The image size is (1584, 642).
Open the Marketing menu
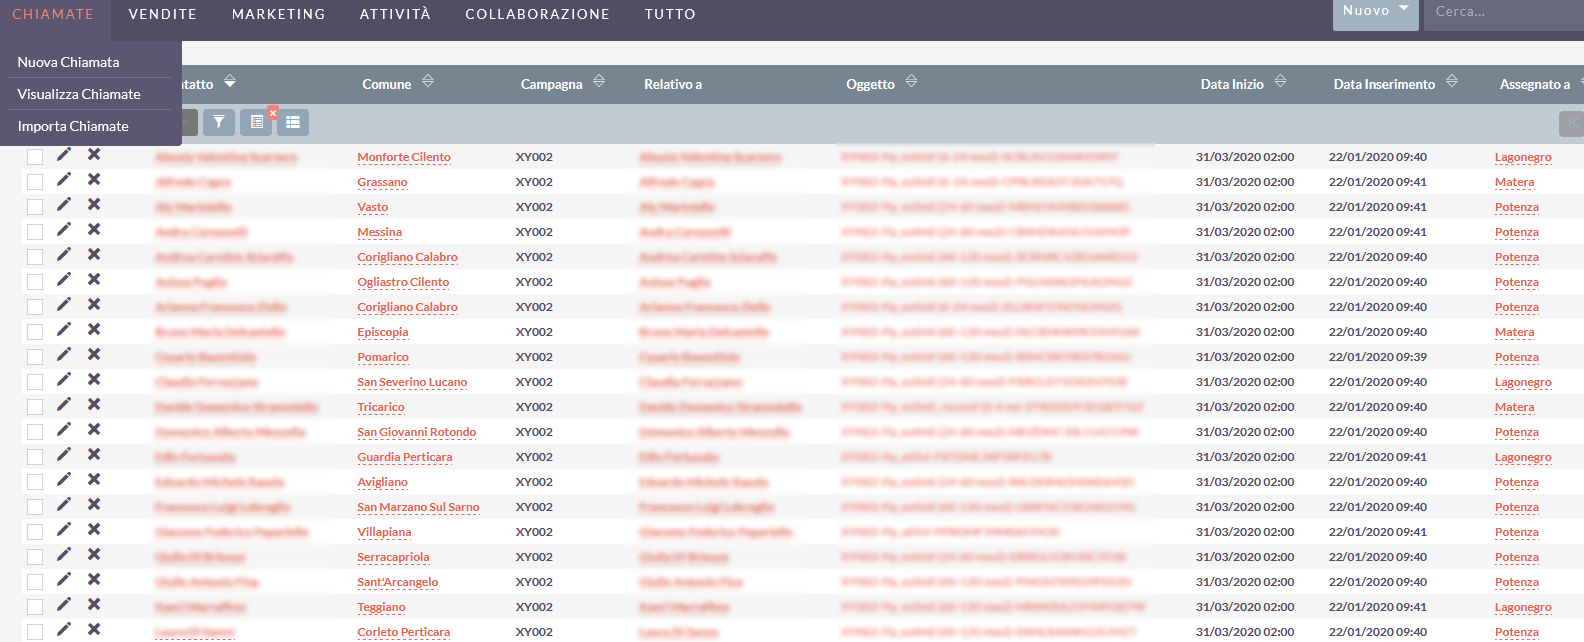[279, 14]
